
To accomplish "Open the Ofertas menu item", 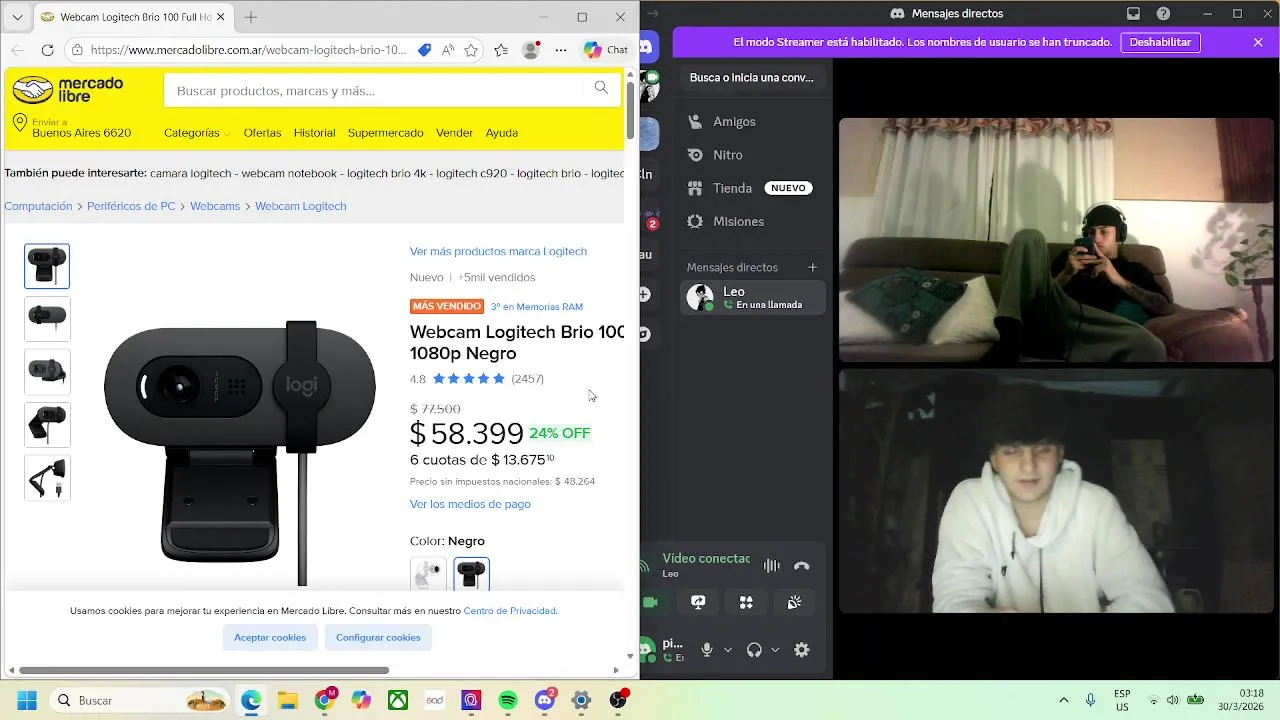I will (262, 133).
